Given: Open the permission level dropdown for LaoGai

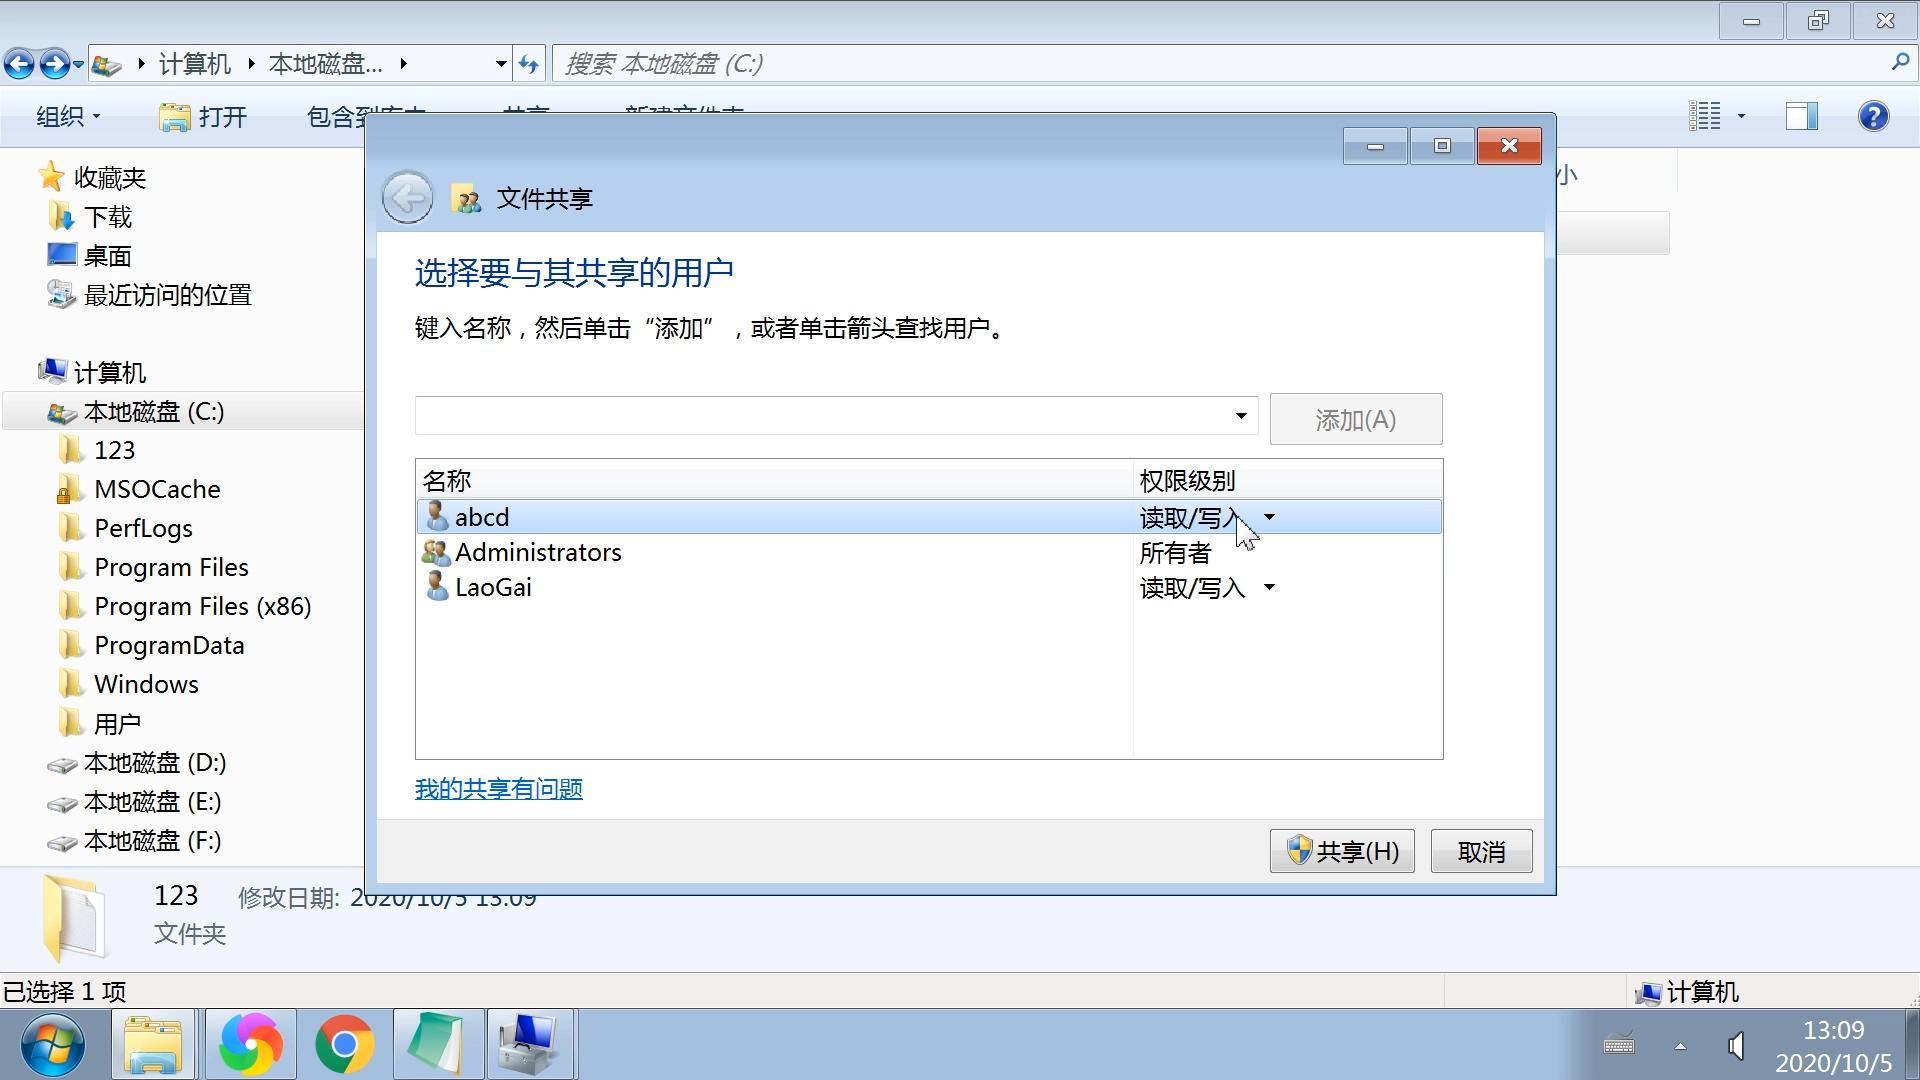Looking at the screenshot, I should click(x=1270, y=588).
